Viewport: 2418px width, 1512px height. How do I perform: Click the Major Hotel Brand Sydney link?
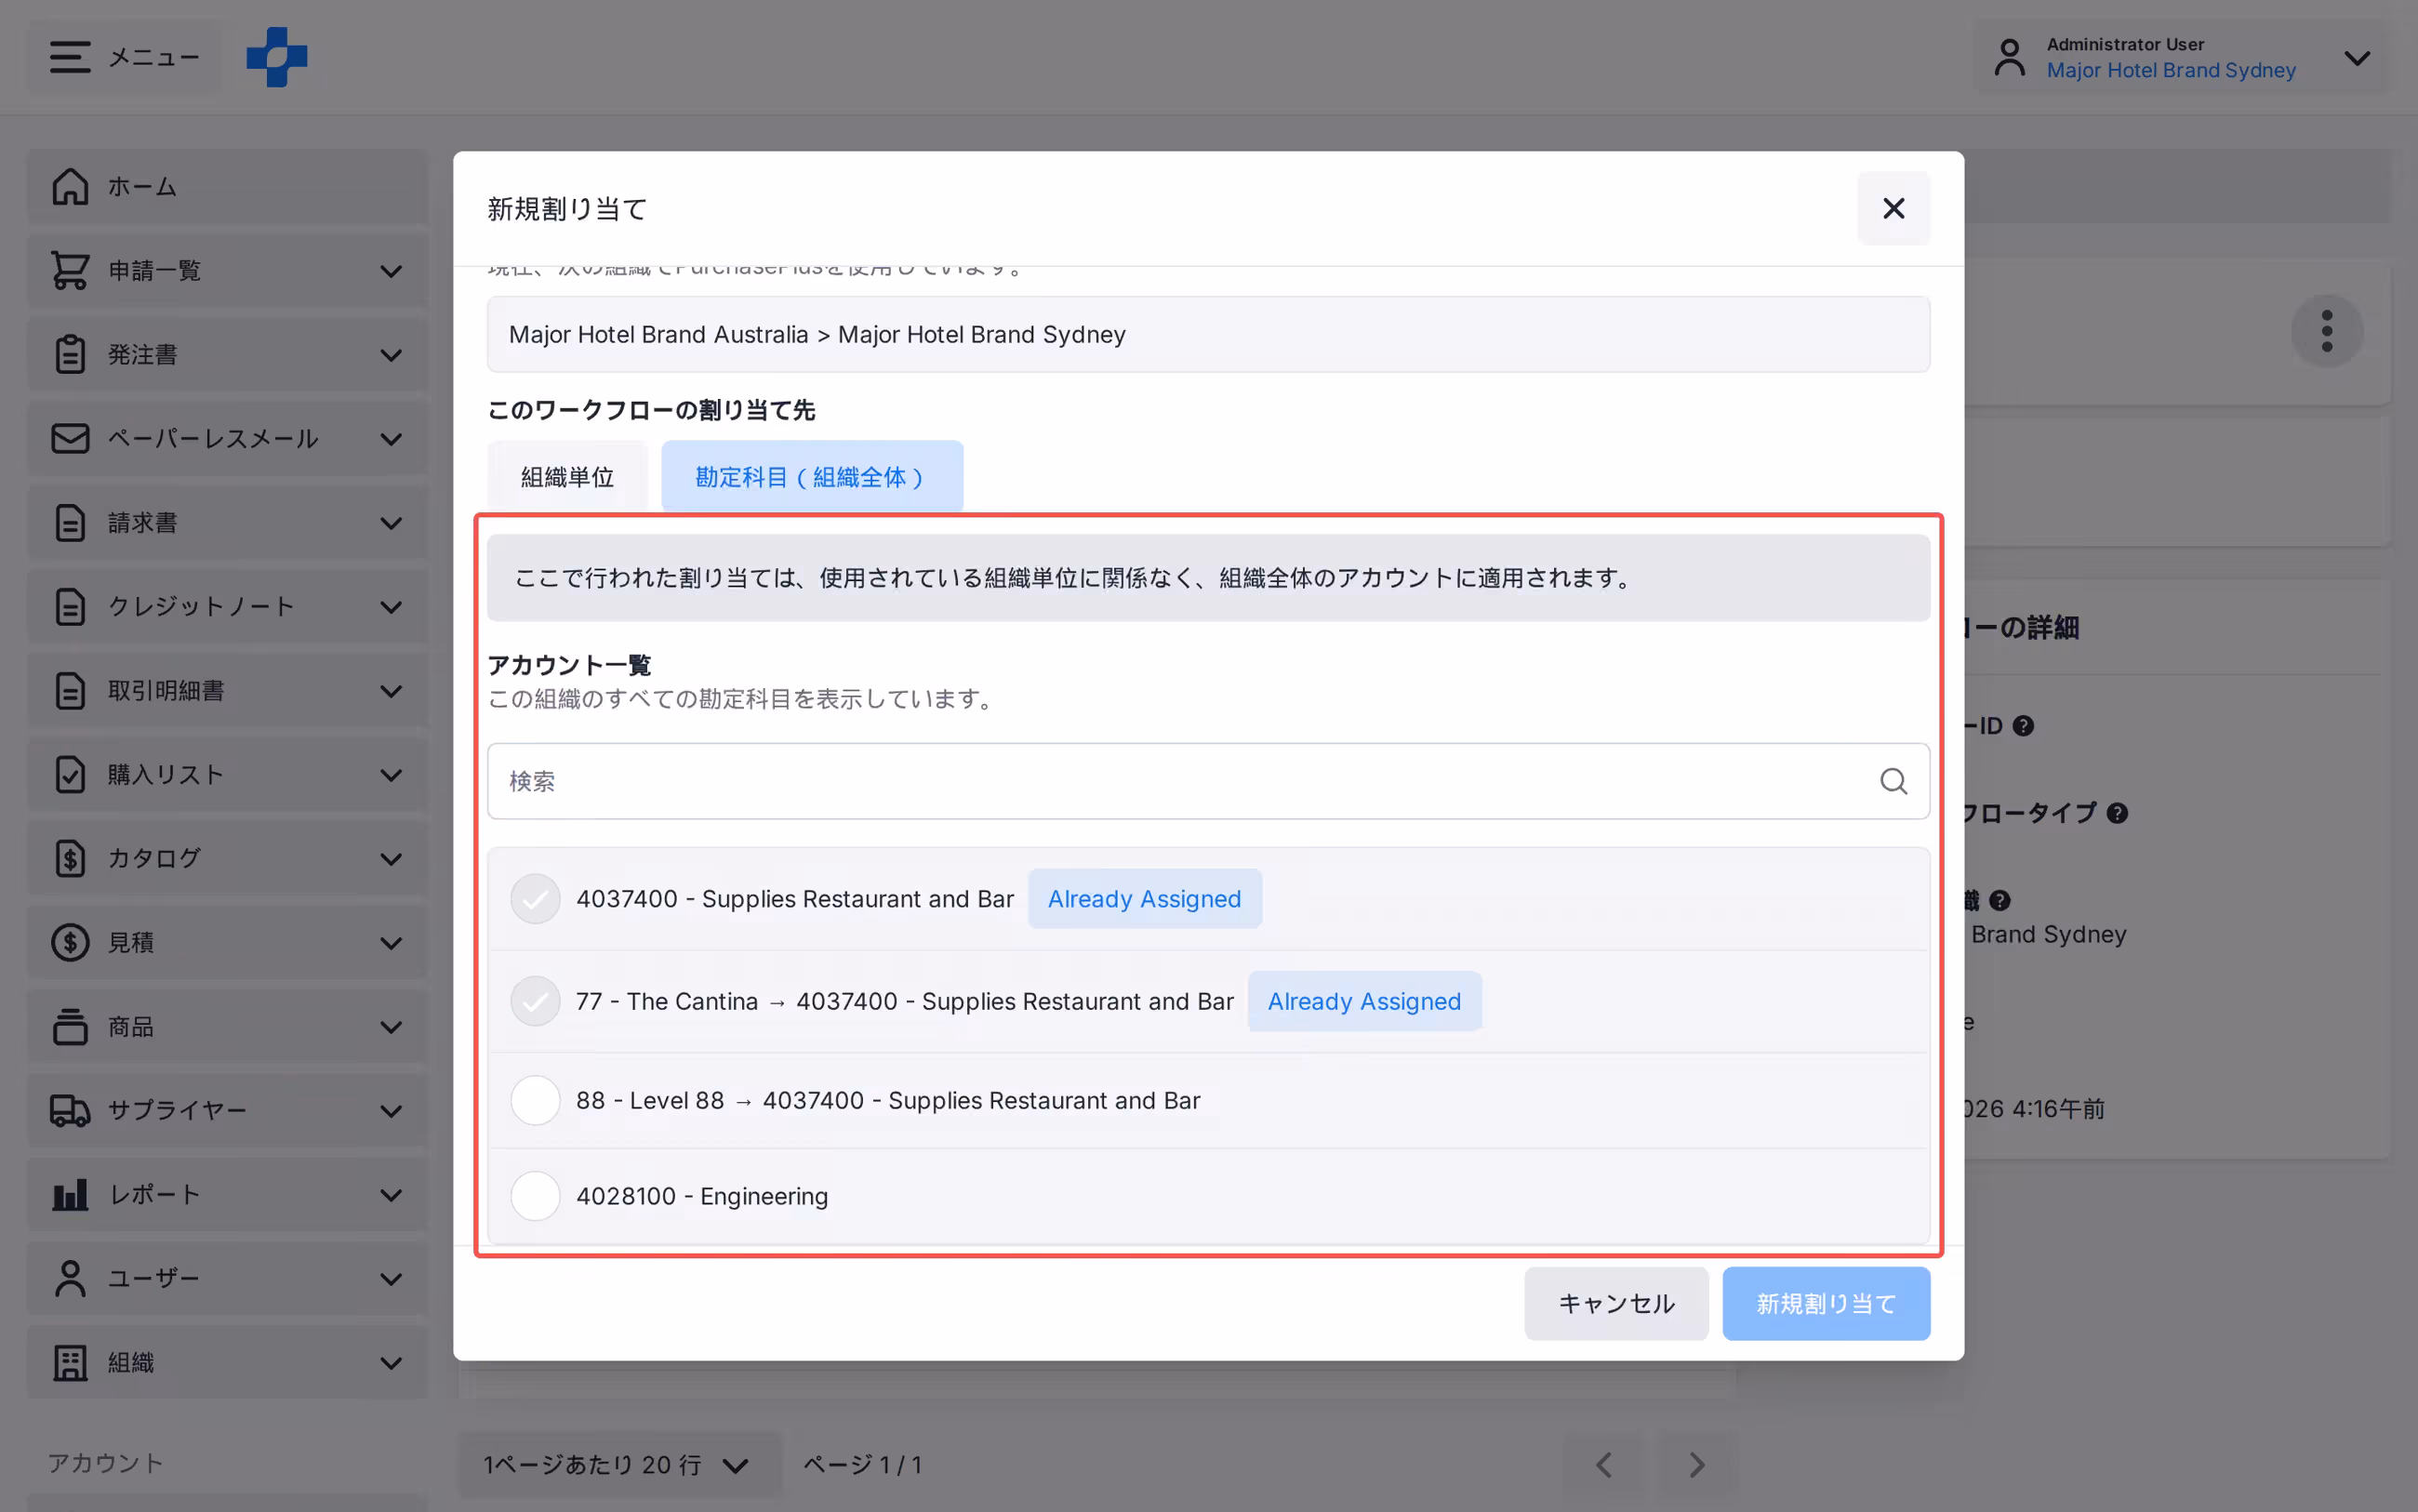(x=2170, y=70)
